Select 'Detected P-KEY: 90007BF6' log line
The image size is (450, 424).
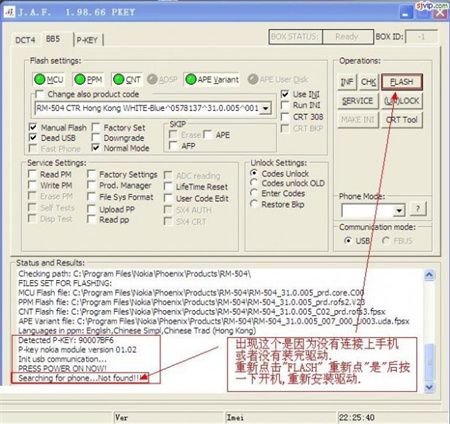point(66,340)
